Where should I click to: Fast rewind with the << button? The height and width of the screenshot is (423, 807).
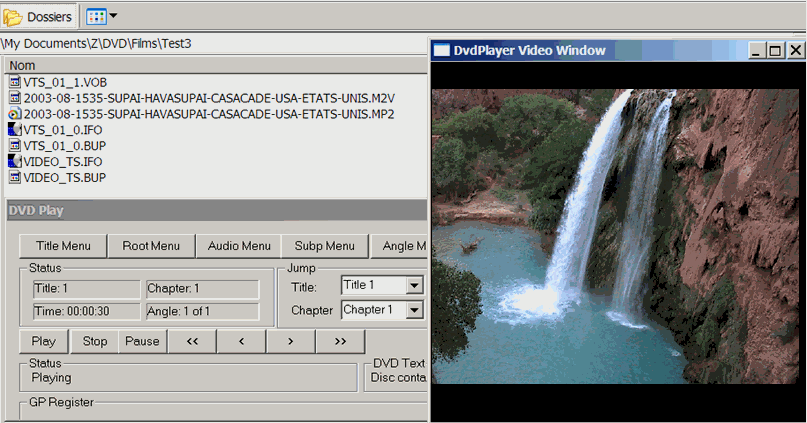pyautogui.click(x=192, y=341)
